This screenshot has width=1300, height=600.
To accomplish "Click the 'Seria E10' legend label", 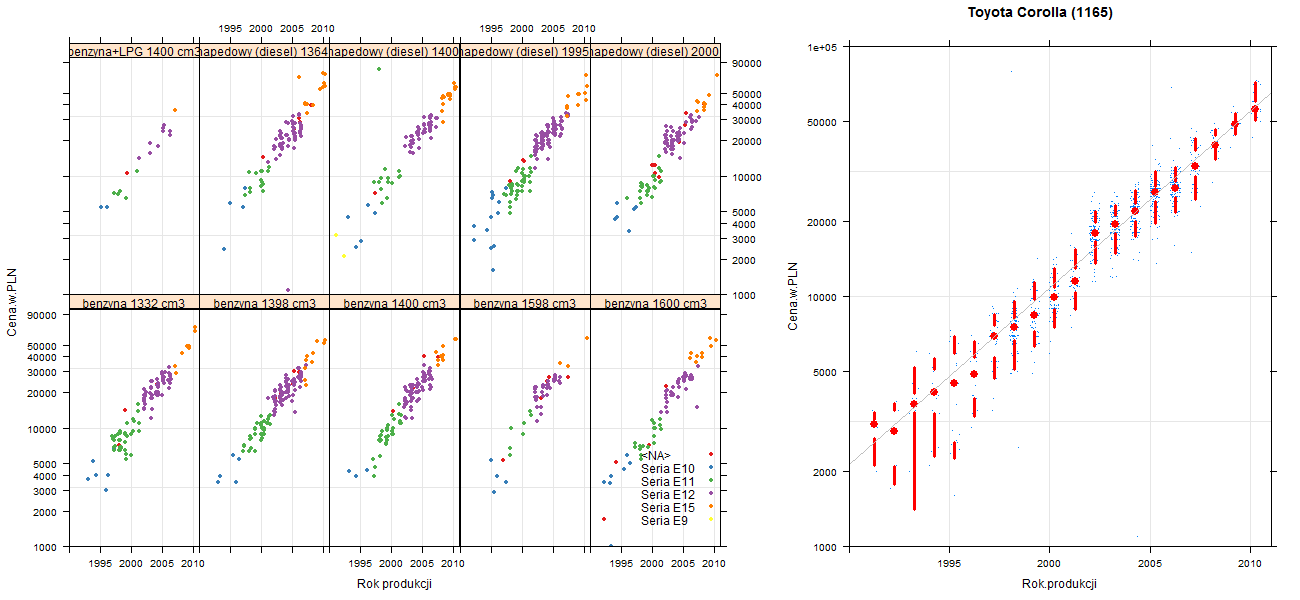I will [x=667, y=468].
